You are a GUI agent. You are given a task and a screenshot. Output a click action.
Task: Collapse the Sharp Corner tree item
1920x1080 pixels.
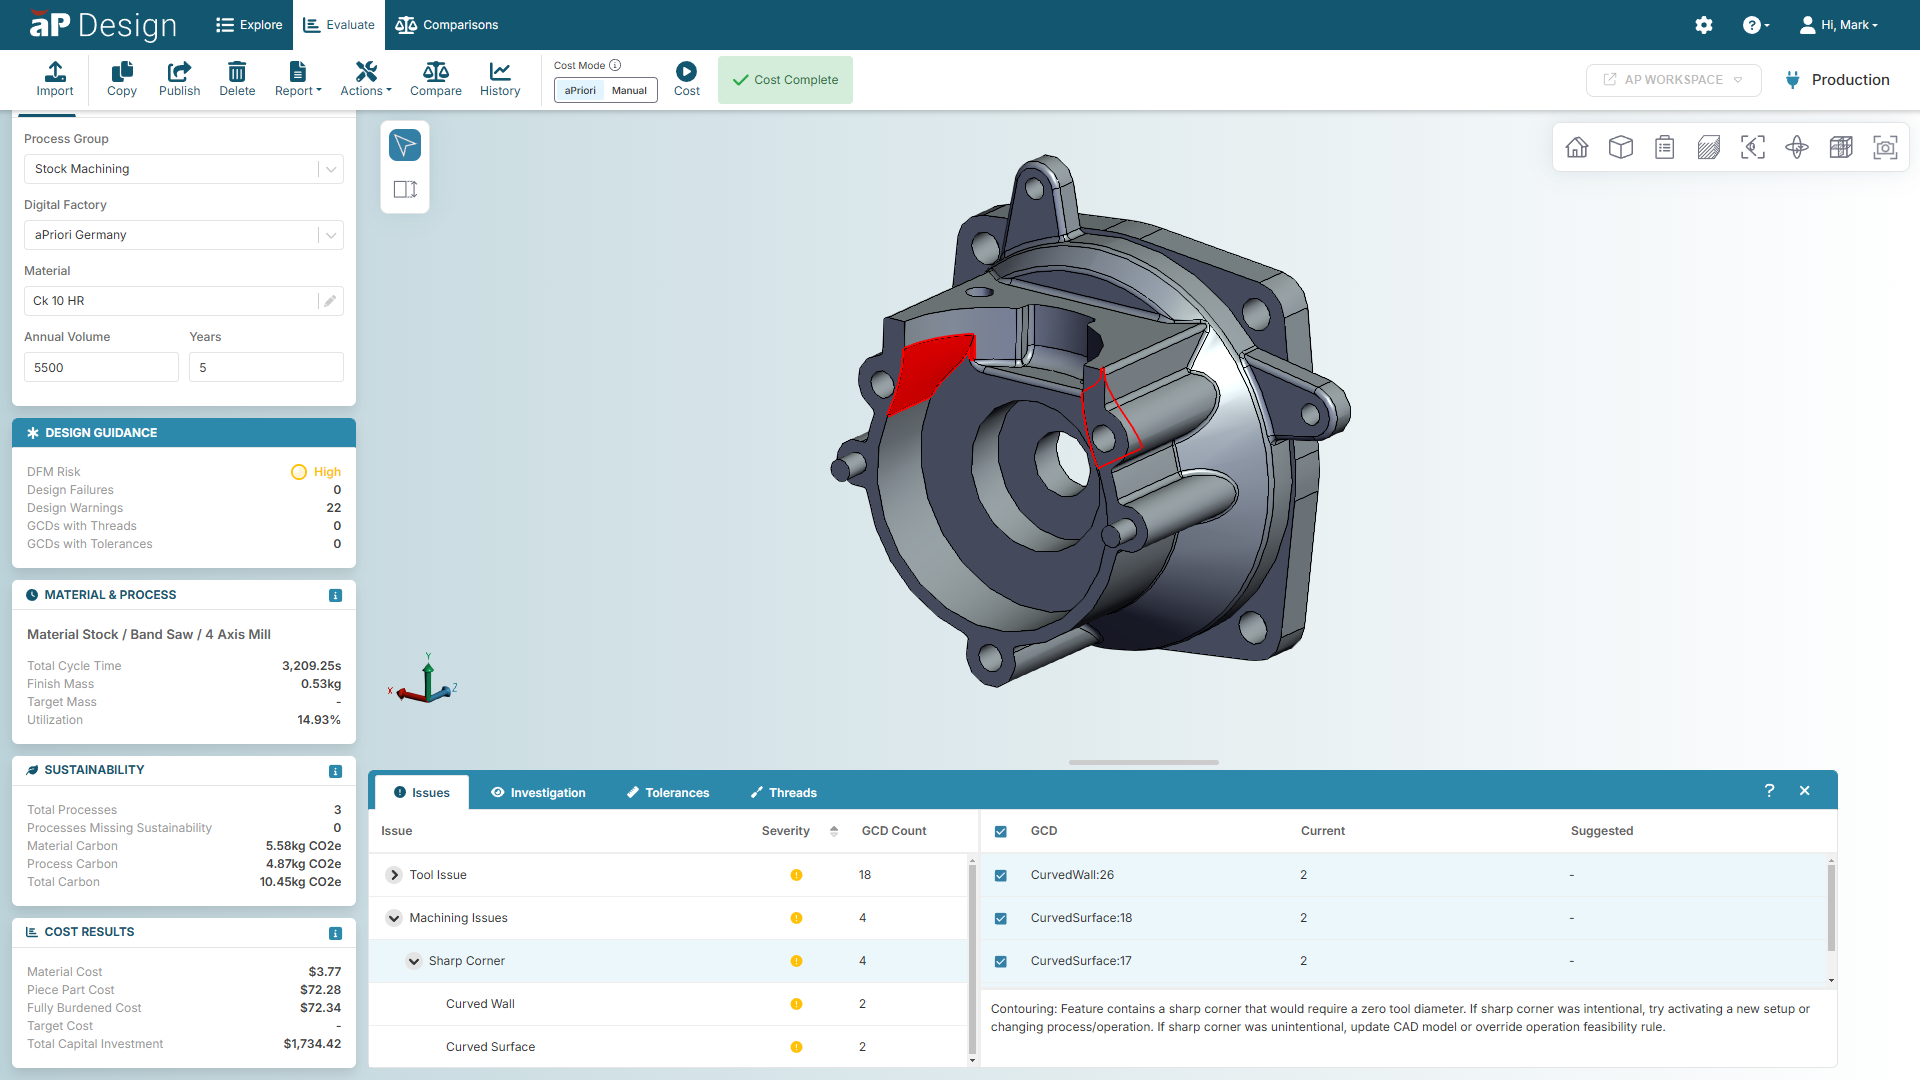click(413, 961)
